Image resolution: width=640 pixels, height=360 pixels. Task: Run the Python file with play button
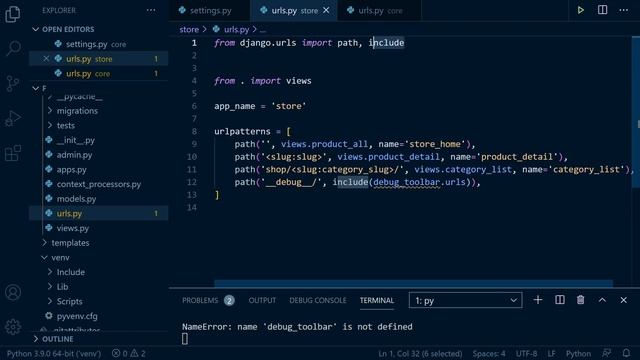580,10
